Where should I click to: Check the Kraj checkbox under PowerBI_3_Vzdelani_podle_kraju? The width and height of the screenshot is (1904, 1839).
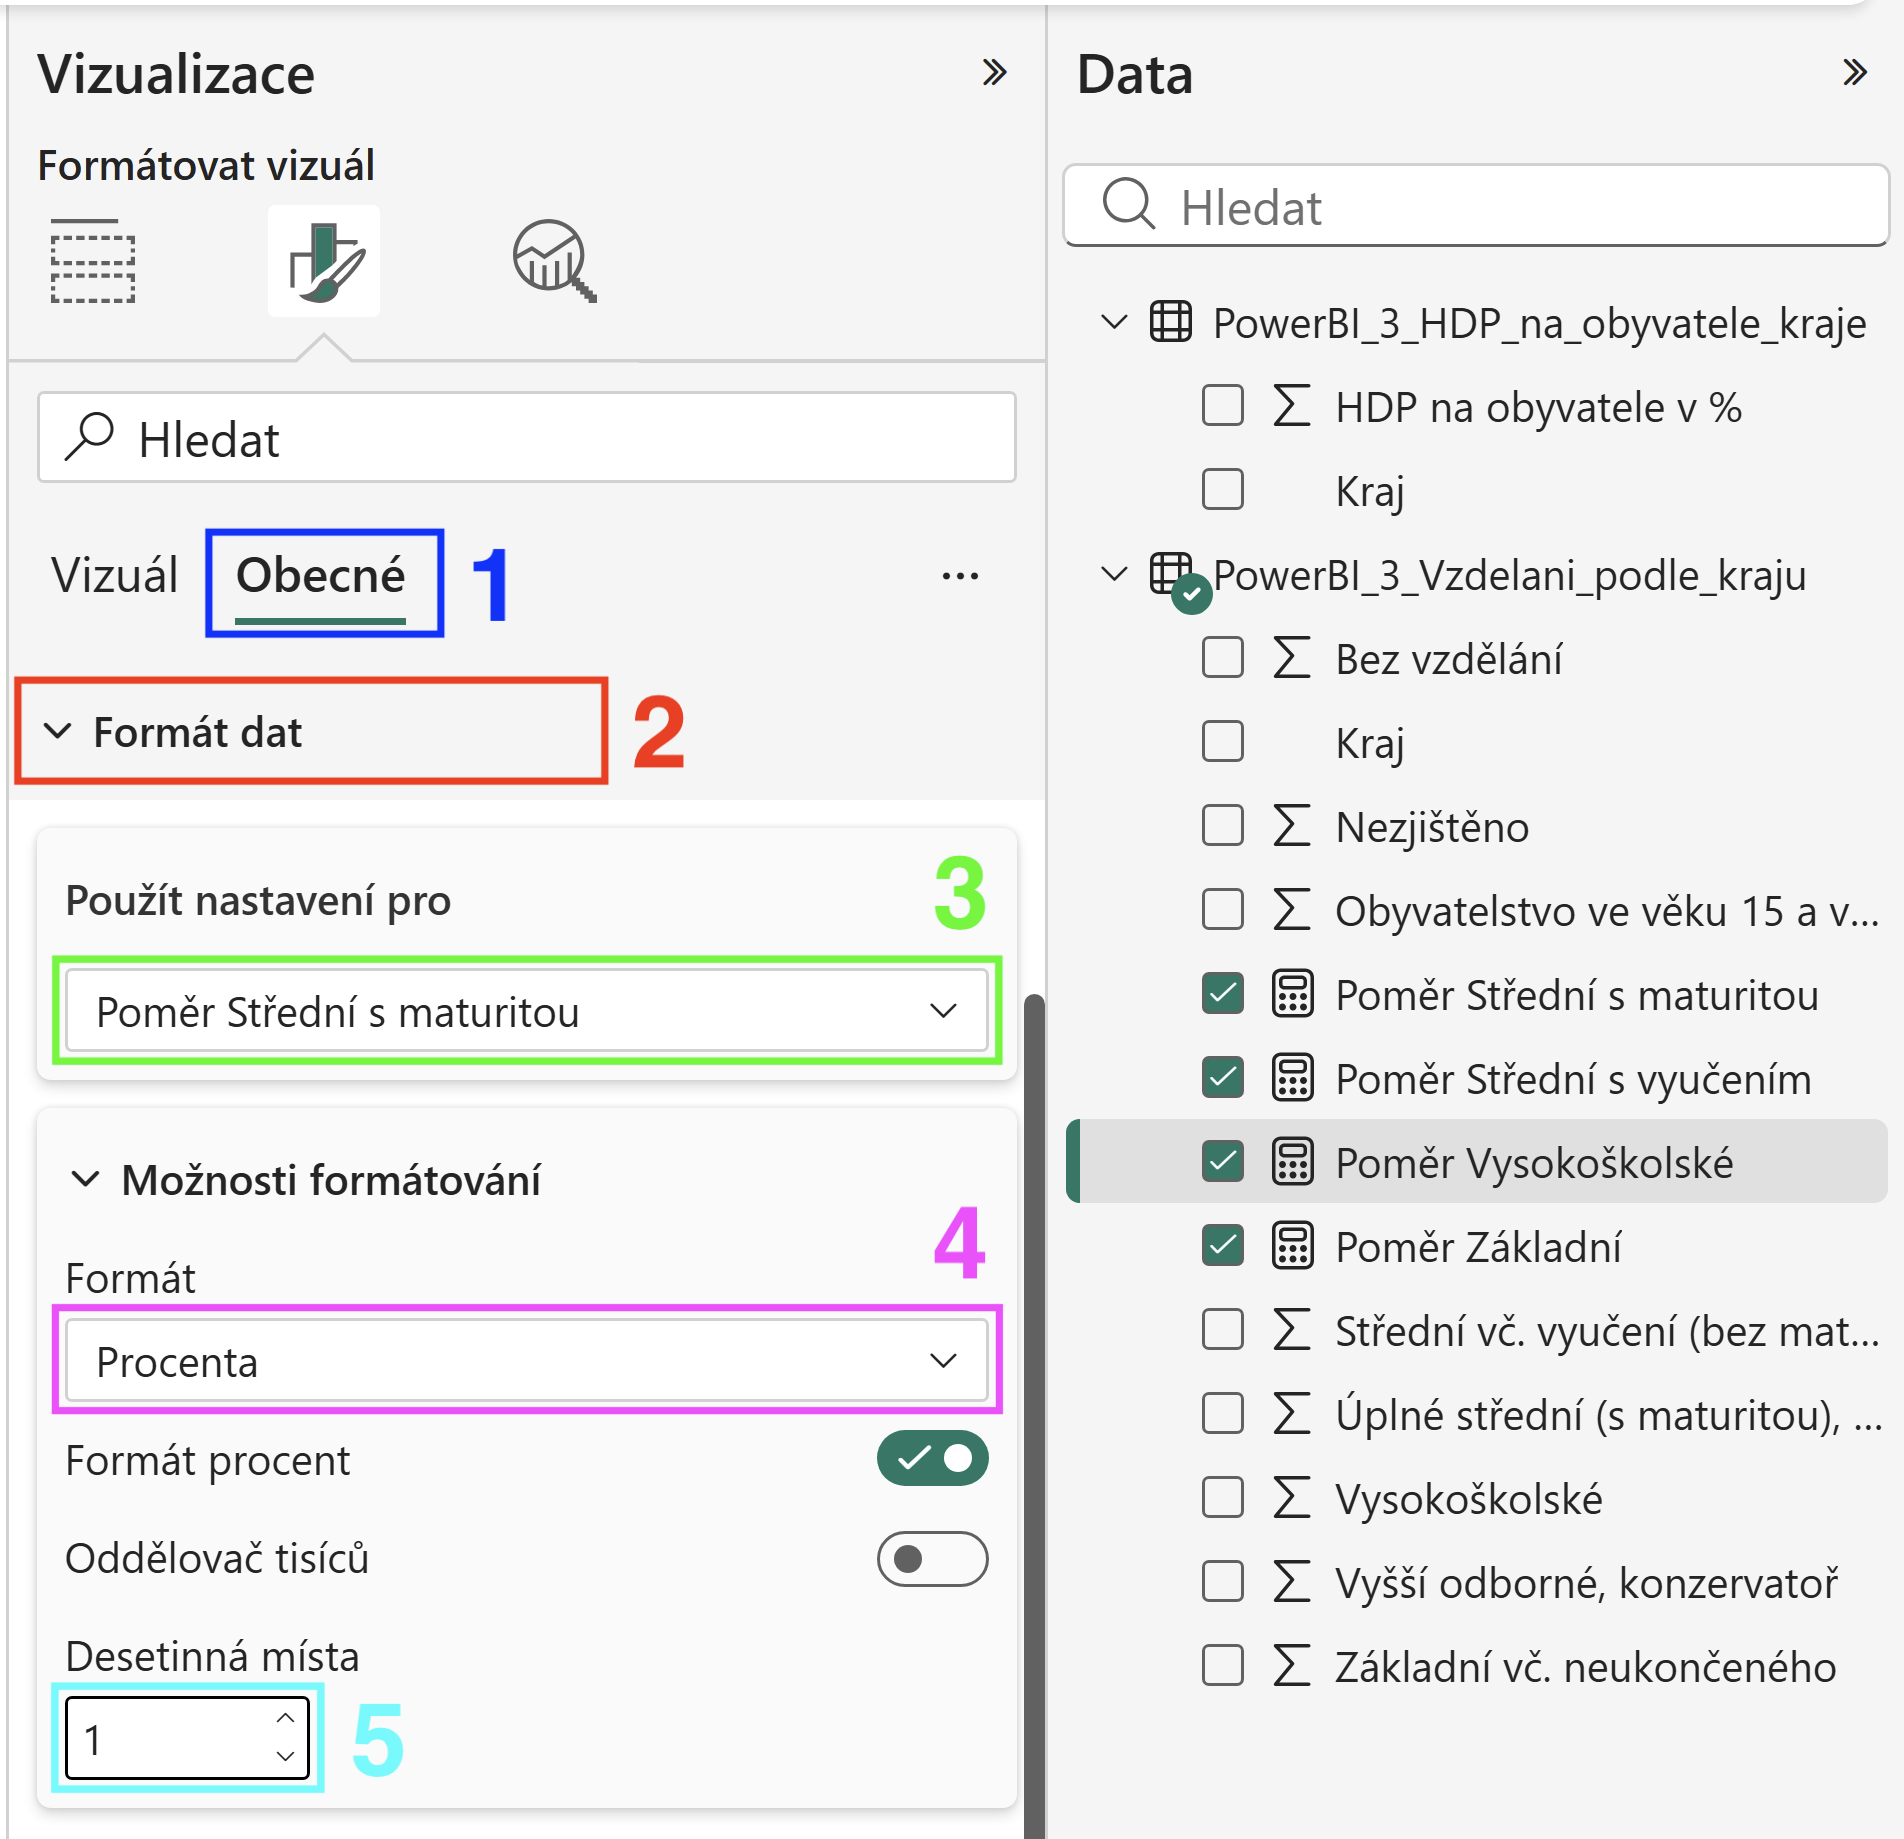pos(1222,742)
